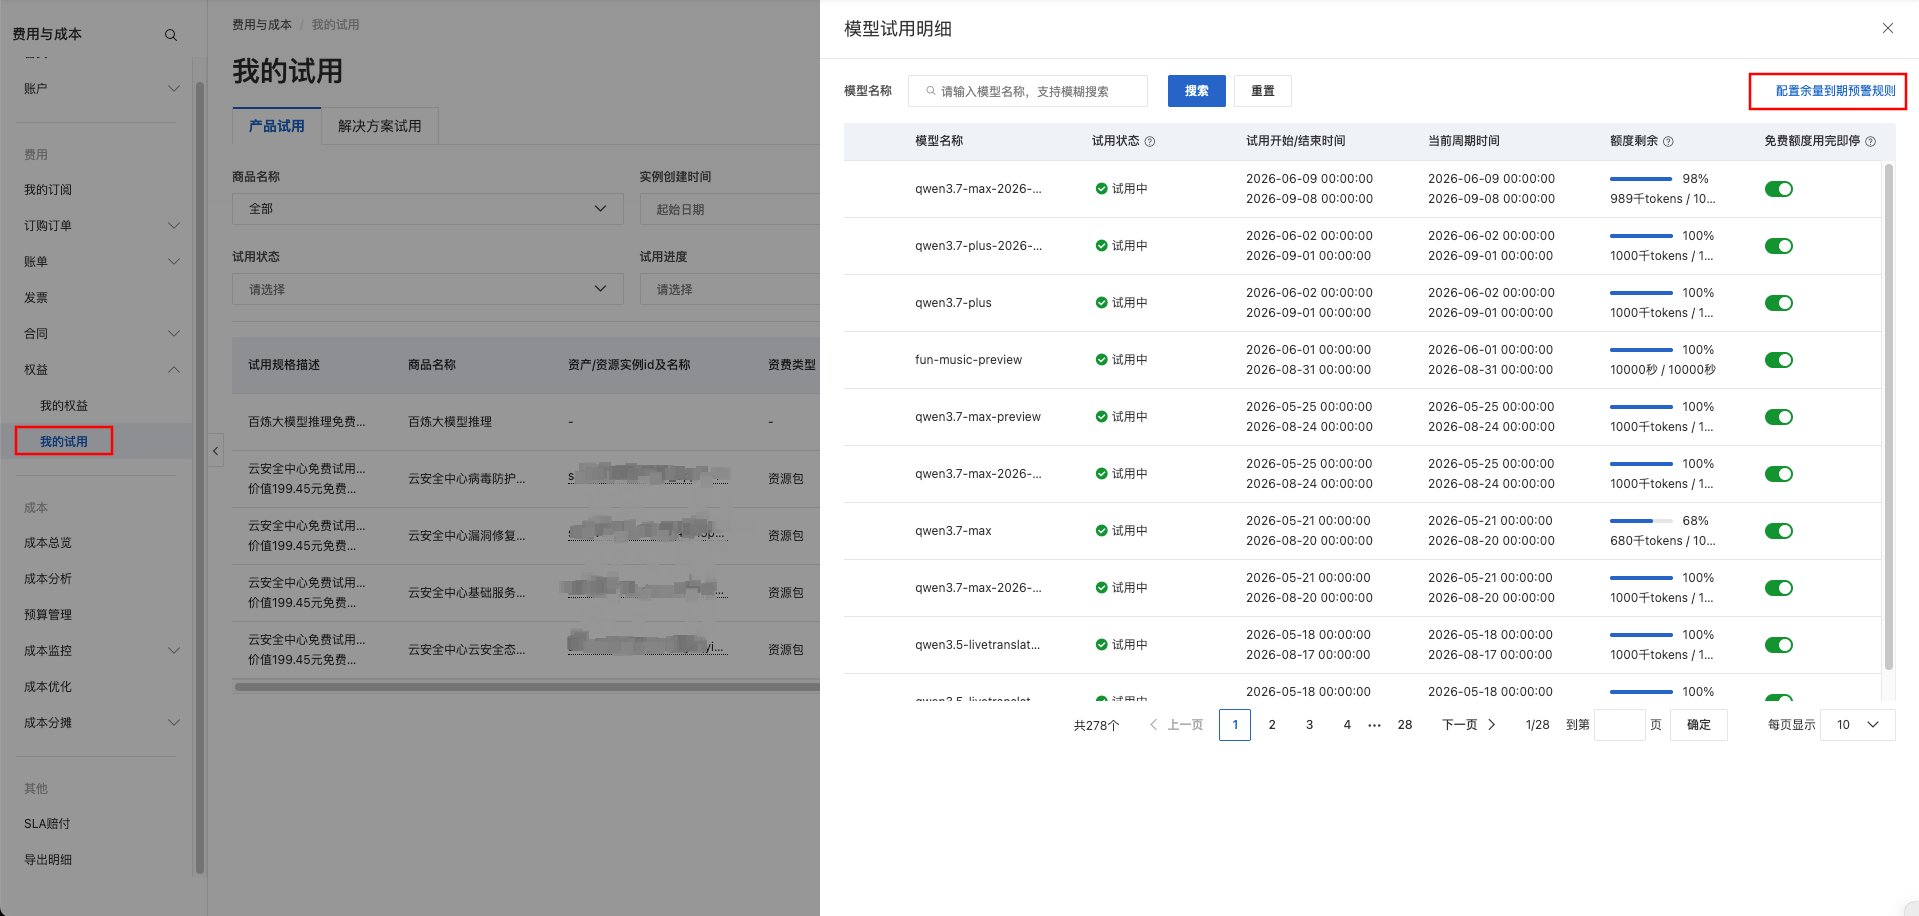
Task: Expand the 账户 sidebar group
Action: coord(173,89)
